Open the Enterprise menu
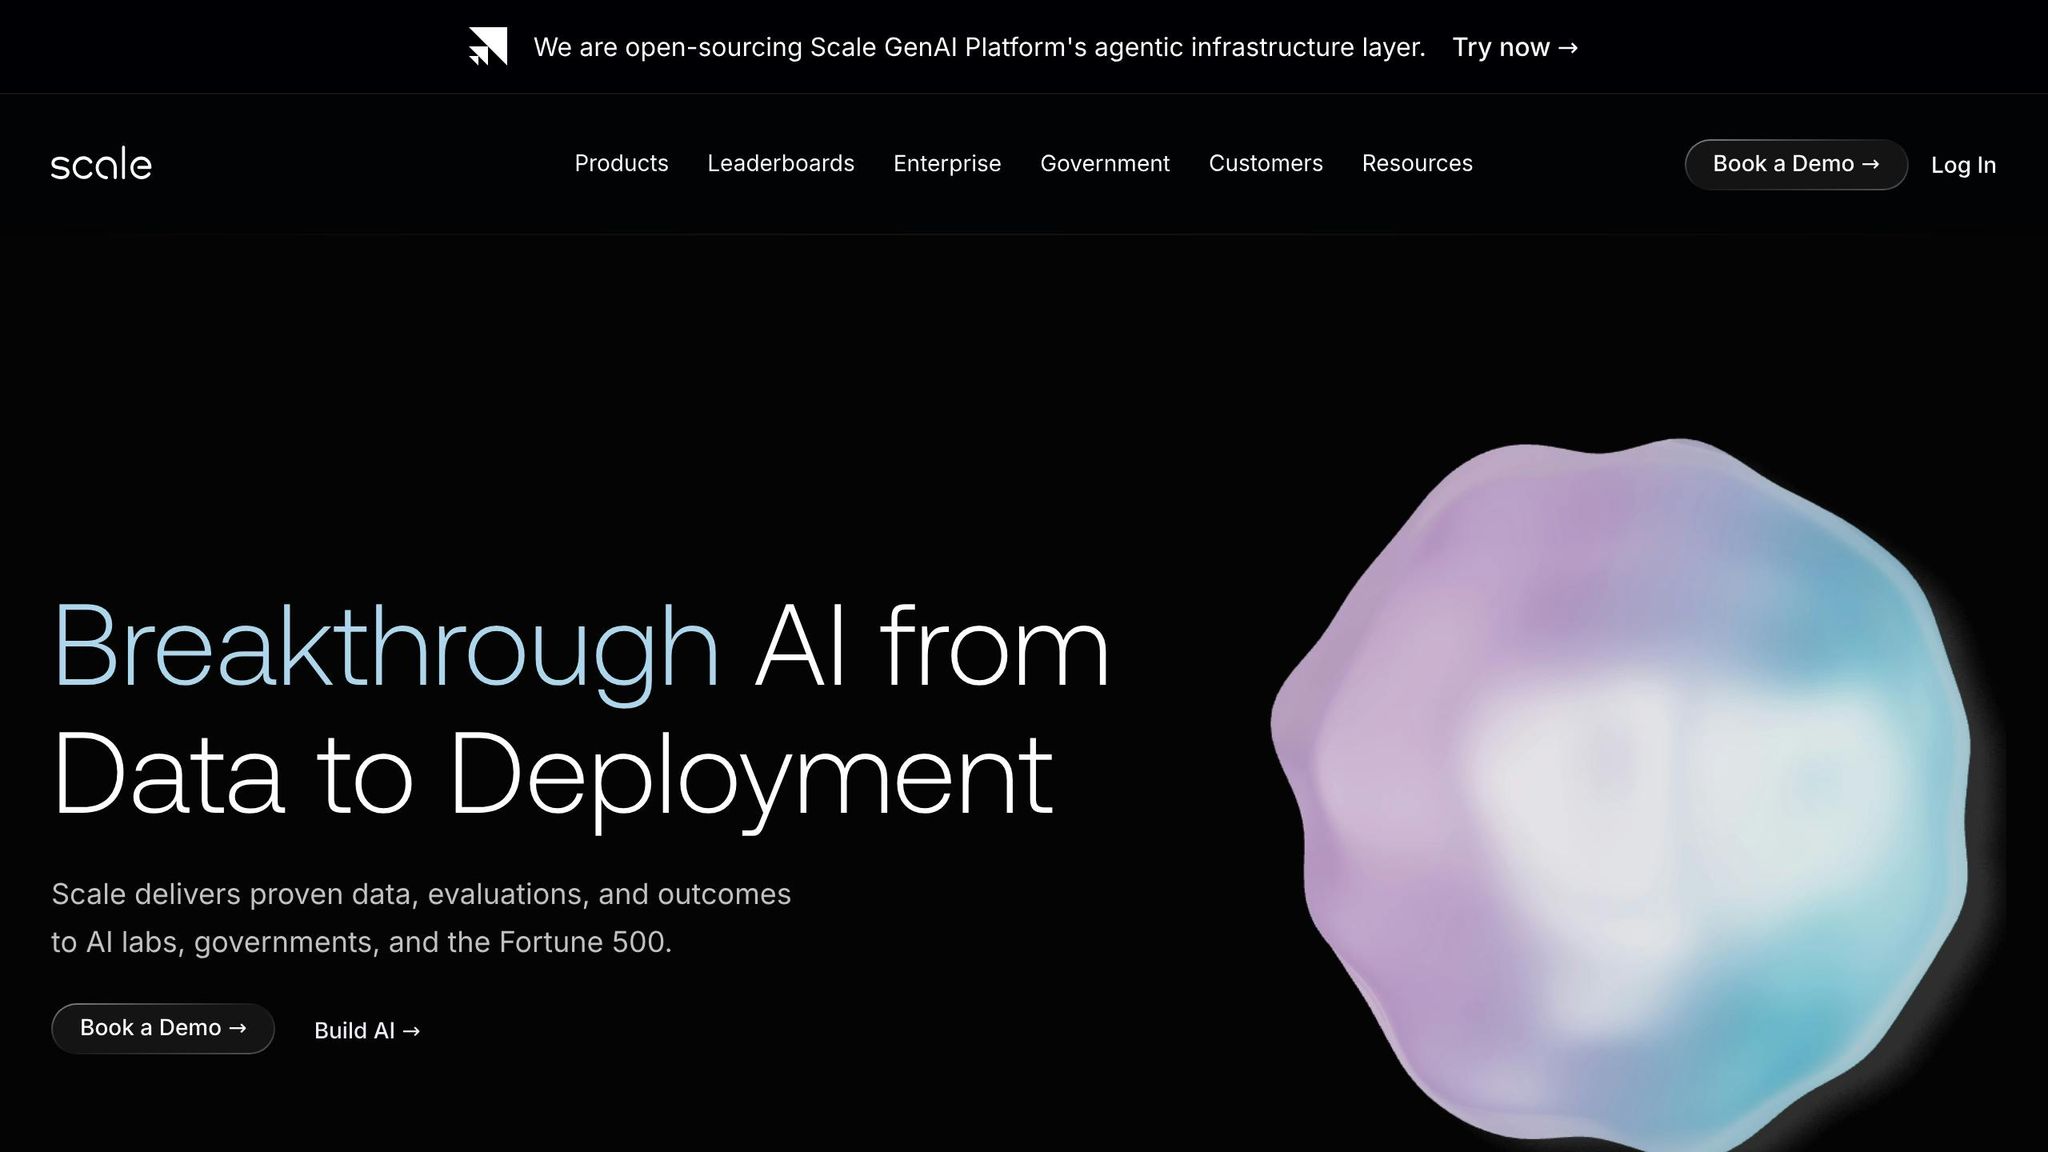Viewport: 2048px width, 1152px height. pyautogui.click(x=947, y=163)
